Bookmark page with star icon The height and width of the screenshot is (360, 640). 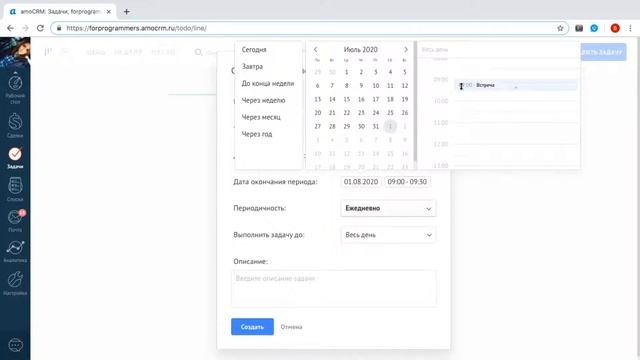point(560,28)
